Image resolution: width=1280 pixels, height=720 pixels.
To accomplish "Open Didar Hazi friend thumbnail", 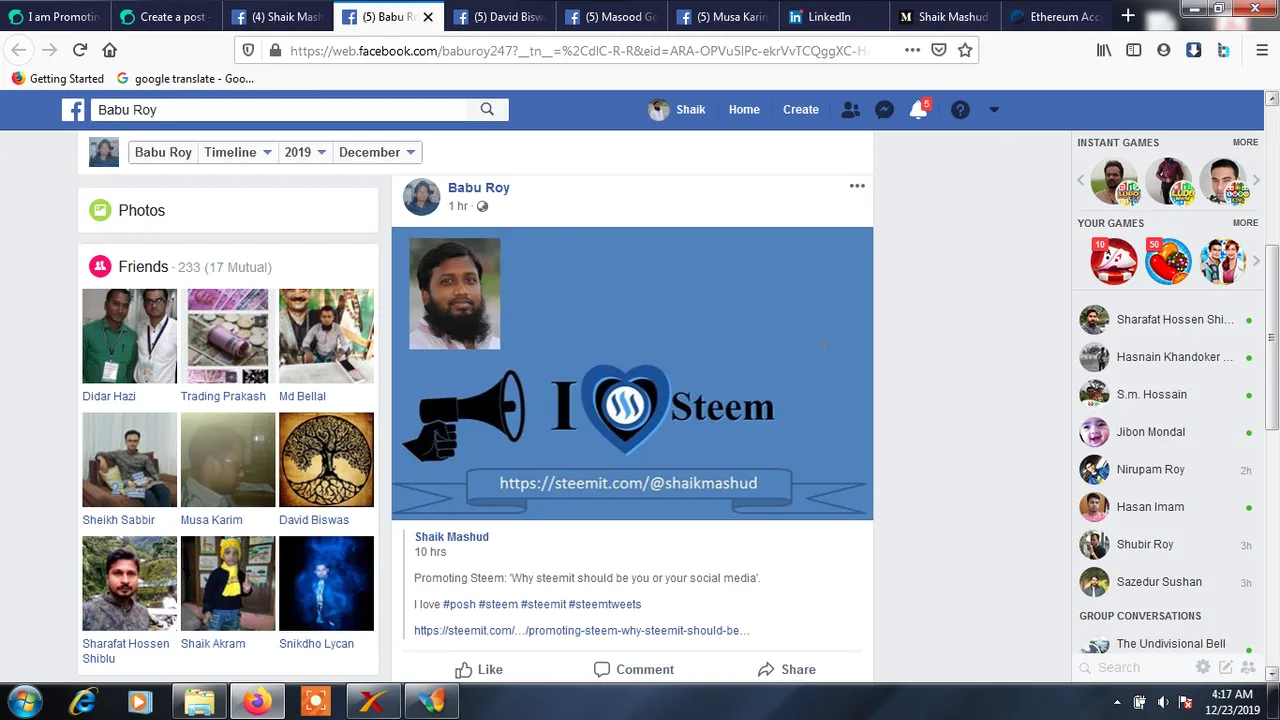I will point(129,336).
